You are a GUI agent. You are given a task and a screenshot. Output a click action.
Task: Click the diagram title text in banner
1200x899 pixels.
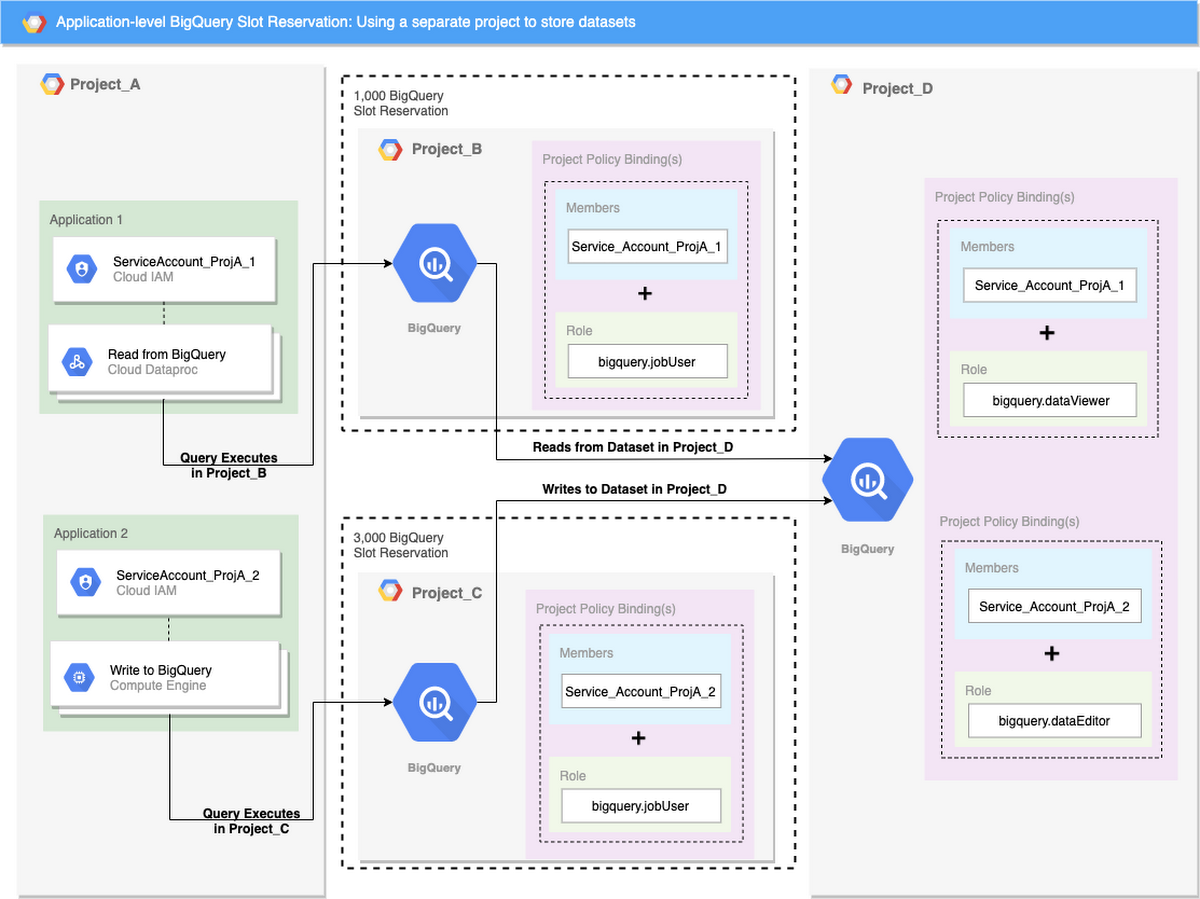point(345,21)
